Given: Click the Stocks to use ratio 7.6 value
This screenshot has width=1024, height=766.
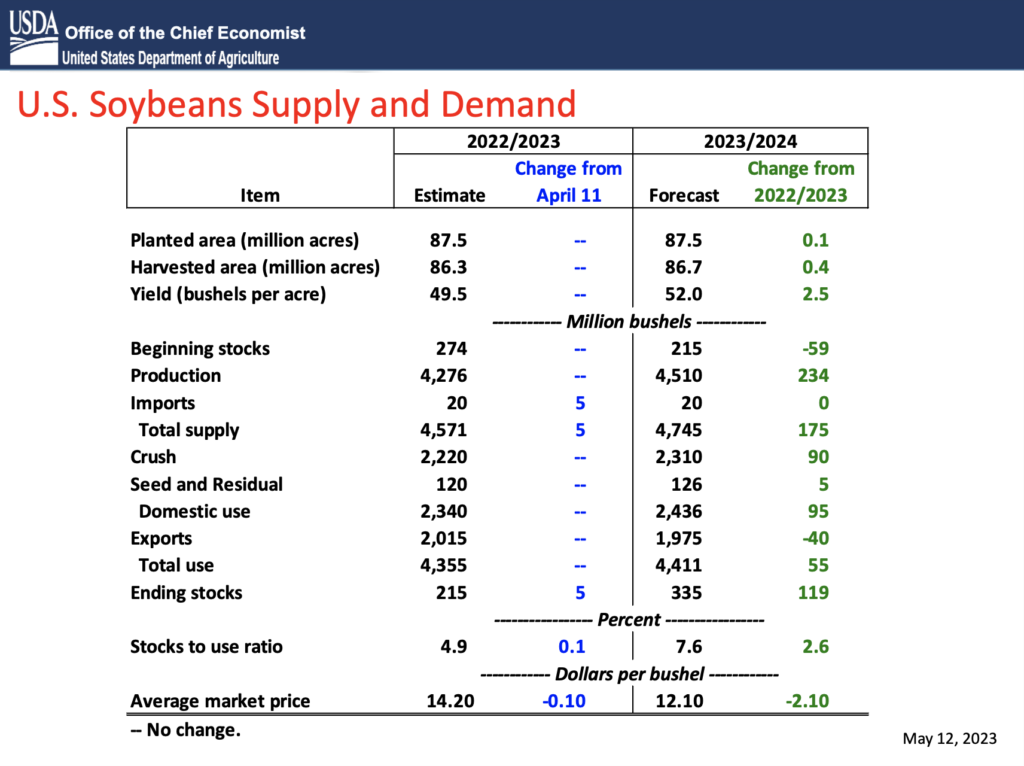Looking at the screenshot, I should [x=688, y=646].
